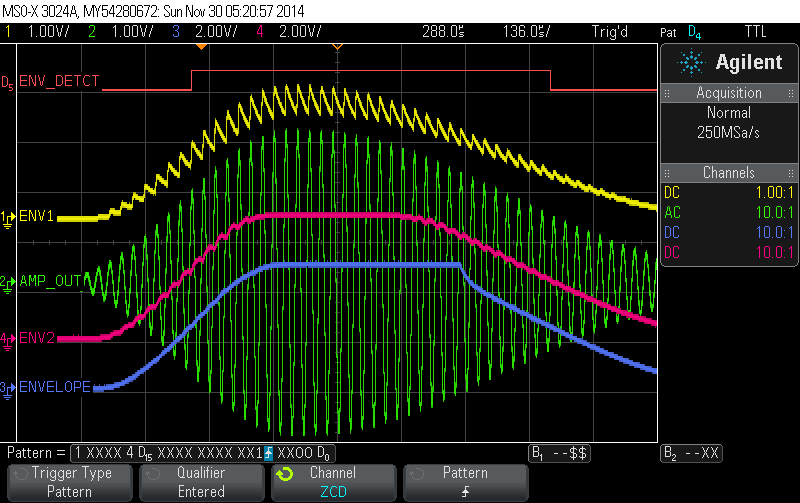
Task: Click the Trig'd status indicator
Action: [610, 32]
